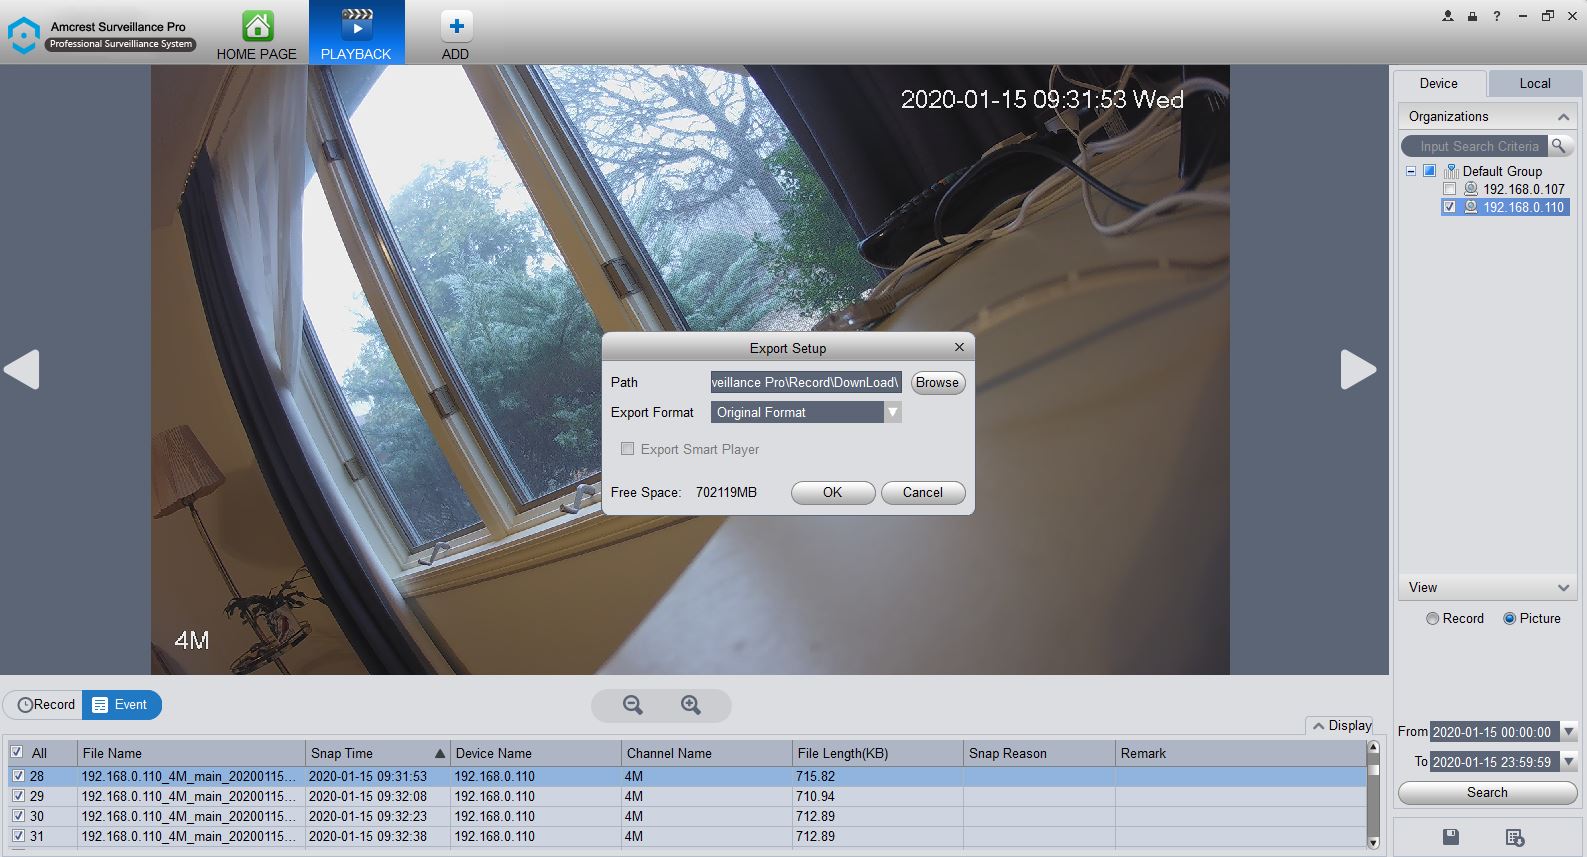Click the Default Group organization icon
Image resolution: width=1587 pixels, height=857 pixels.
(1451, 171)
